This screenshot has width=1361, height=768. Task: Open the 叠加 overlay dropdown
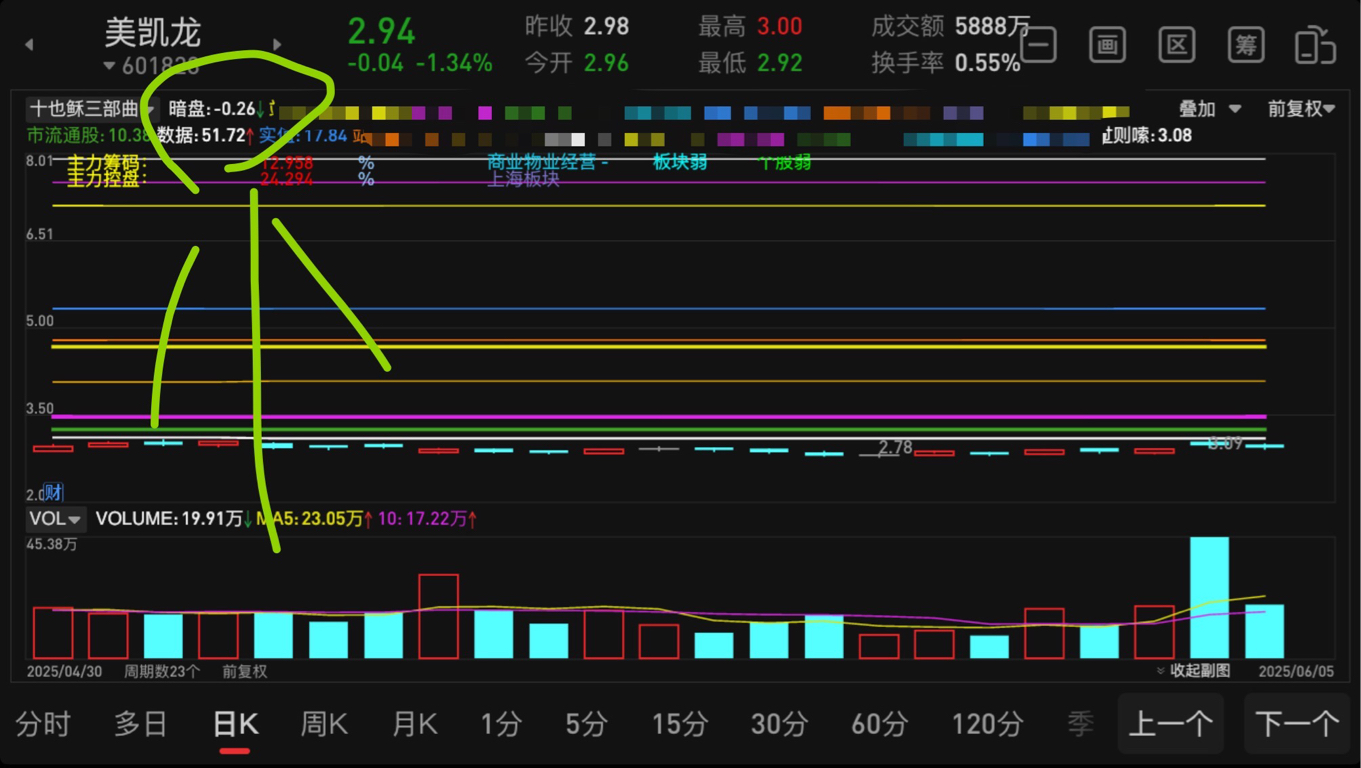[x=1211, y=109]
